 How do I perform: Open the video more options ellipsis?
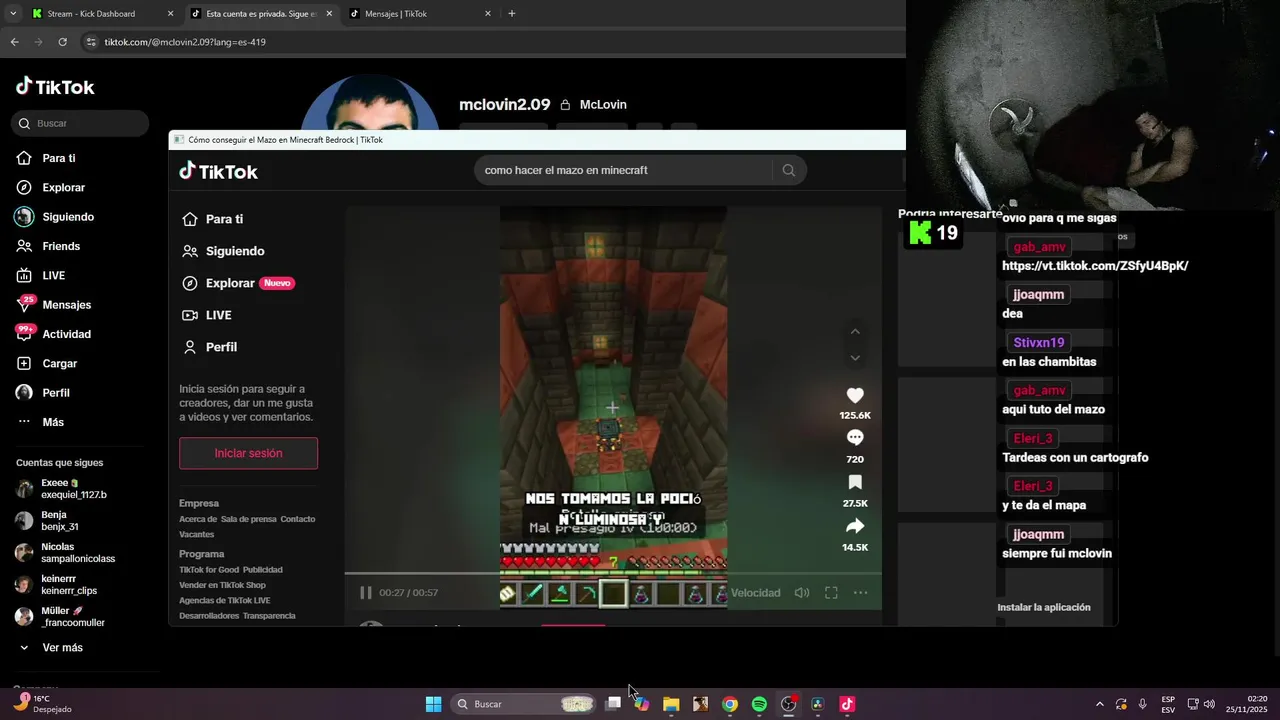pyautogui.click(x=860, y=593)
